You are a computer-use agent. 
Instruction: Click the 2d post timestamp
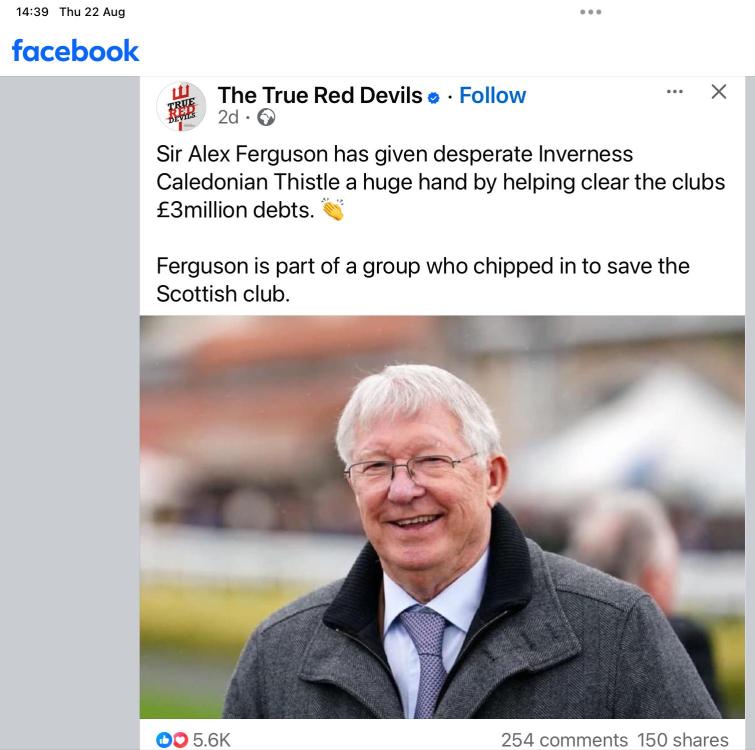[x=228, y=117]
